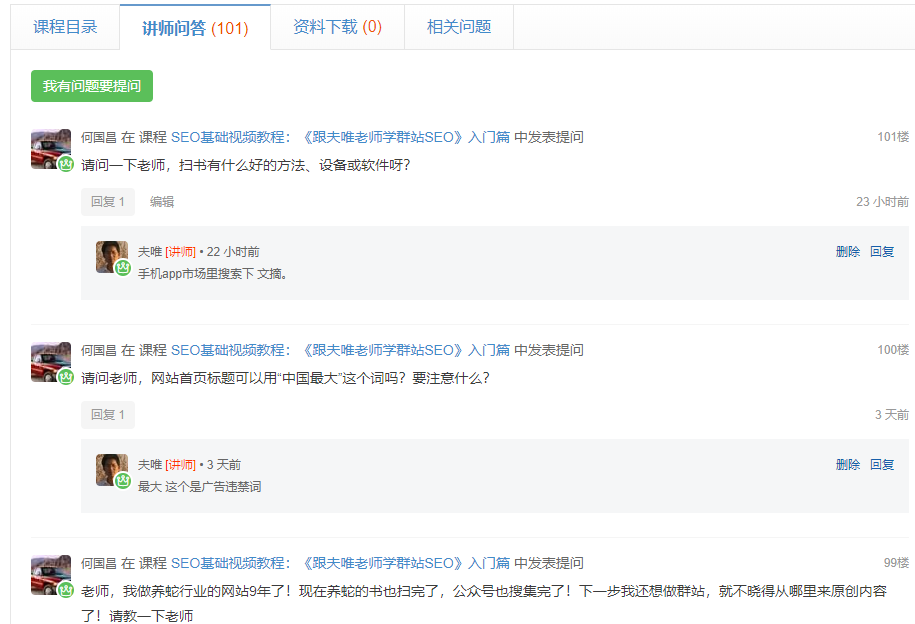Click crown badge on 夫唯's 22 小时前 reply avatar
Image resolution: width=915 pixels, height=624 pixels.
point(123,268)
